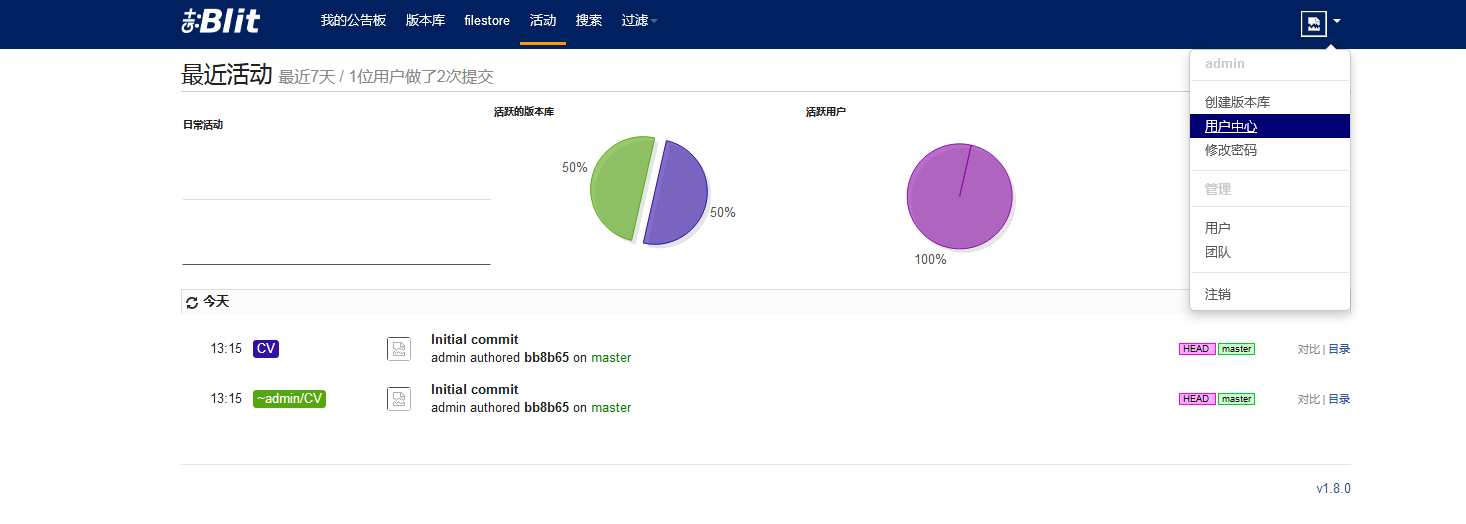Click the 最近活动 page heading
Viewport: 1466px width, 524px height.
[x=227, y=75]
